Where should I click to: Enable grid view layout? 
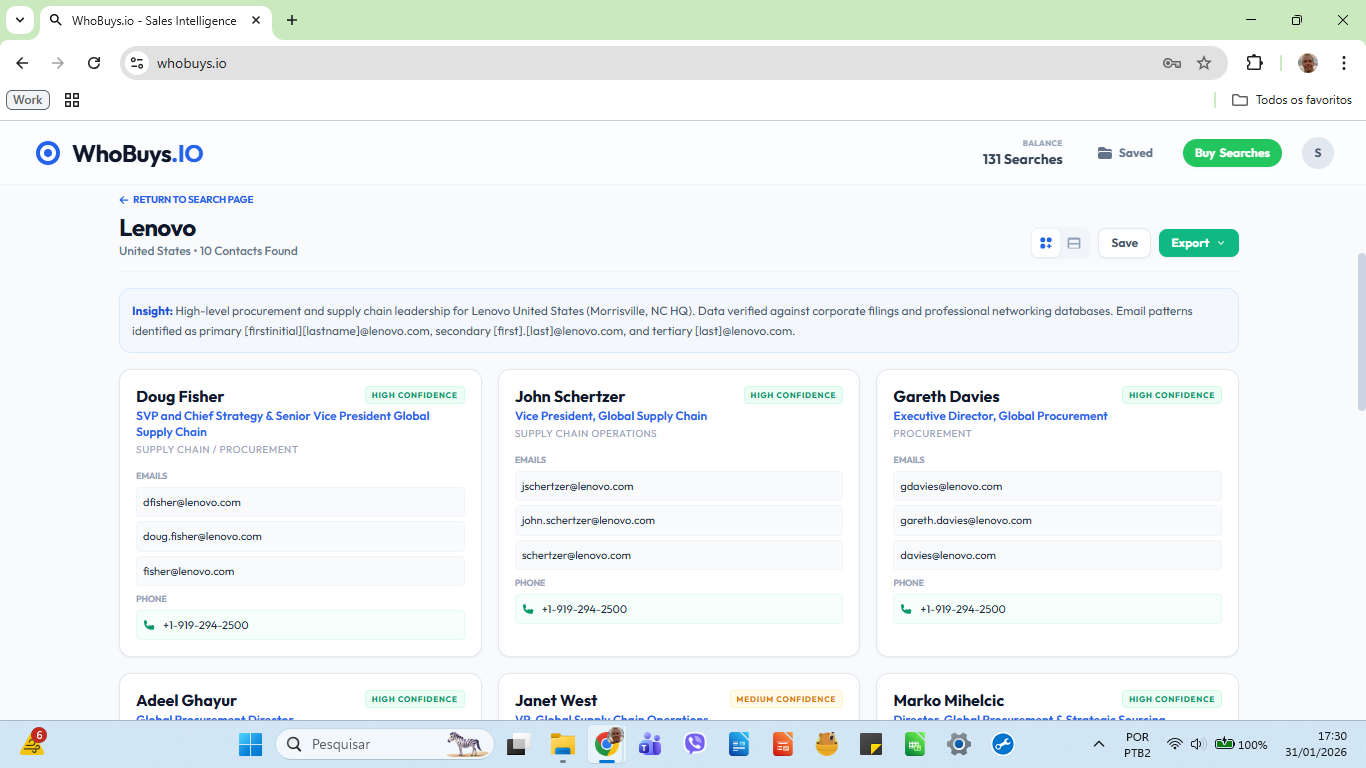(1045, 242)
